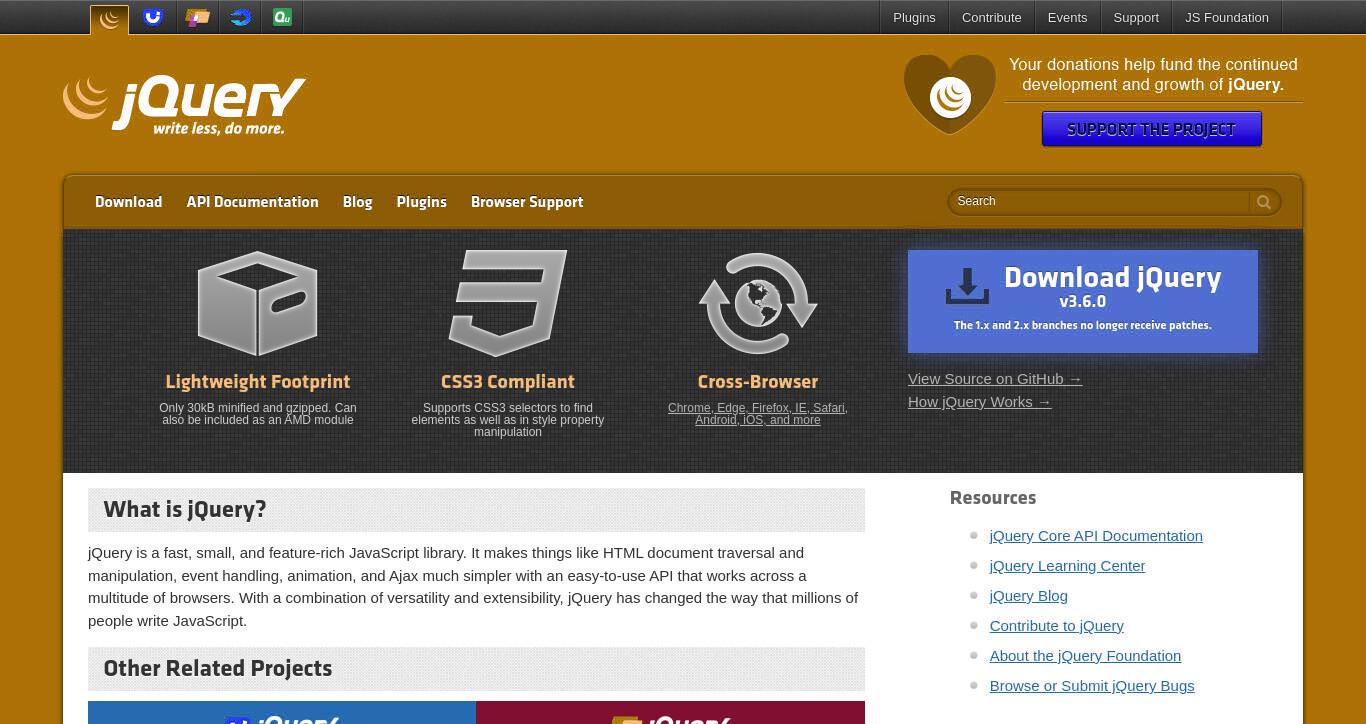The image size is (1366, 724).
Task: Open Contribute in the top bar
Action: coord(991,17)
